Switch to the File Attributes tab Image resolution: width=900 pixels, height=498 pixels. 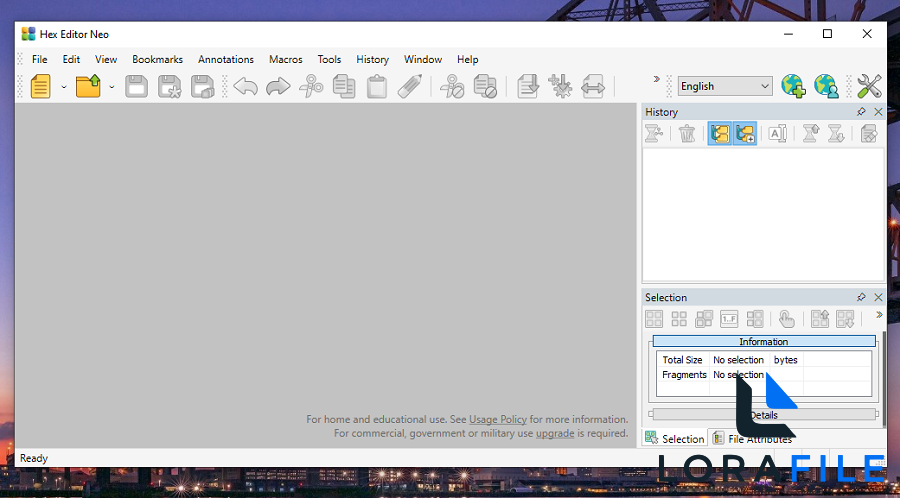pyautogui.click(x=752, y=438)
